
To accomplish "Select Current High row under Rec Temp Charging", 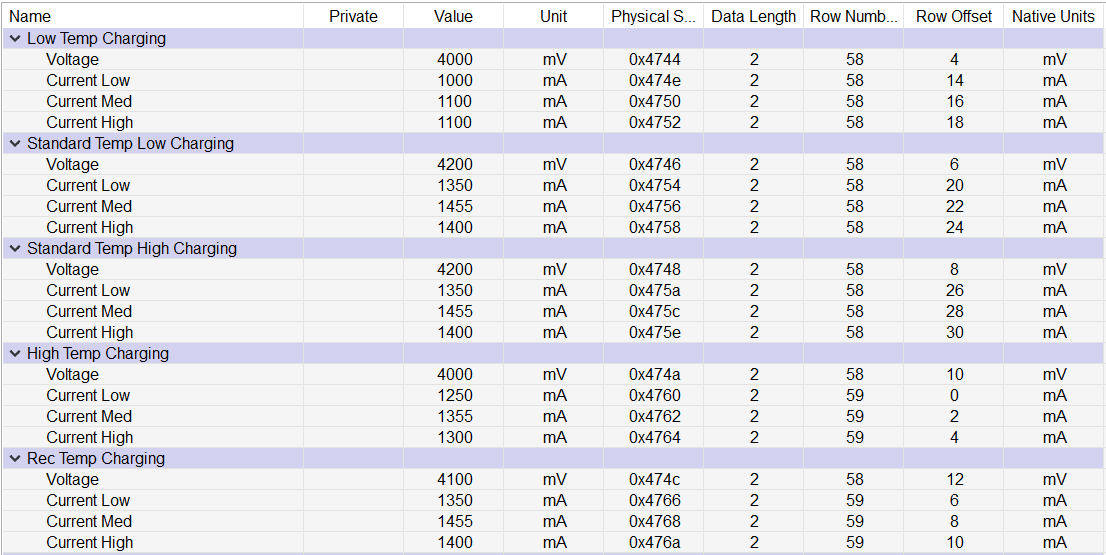I will (x=89, y=543).
